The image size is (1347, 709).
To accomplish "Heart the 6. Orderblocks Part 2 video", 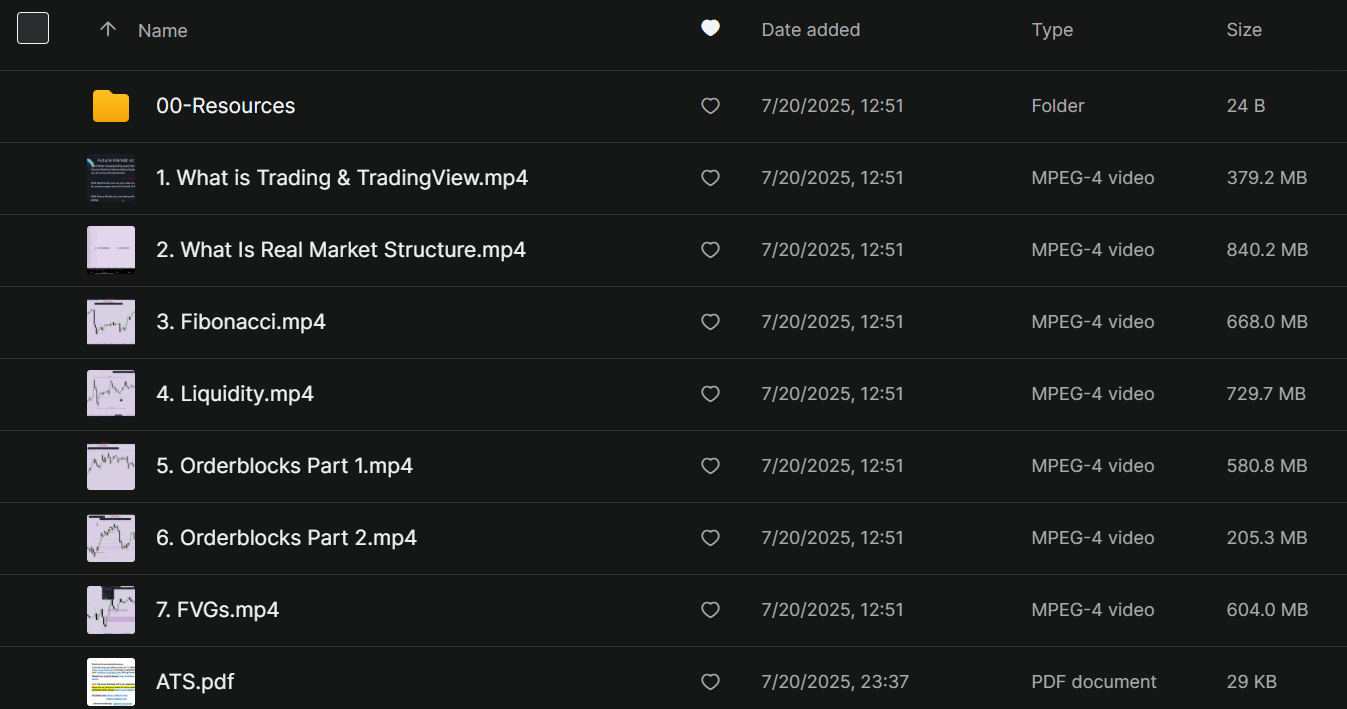I will pyautogui.click(x=710, y=538).
